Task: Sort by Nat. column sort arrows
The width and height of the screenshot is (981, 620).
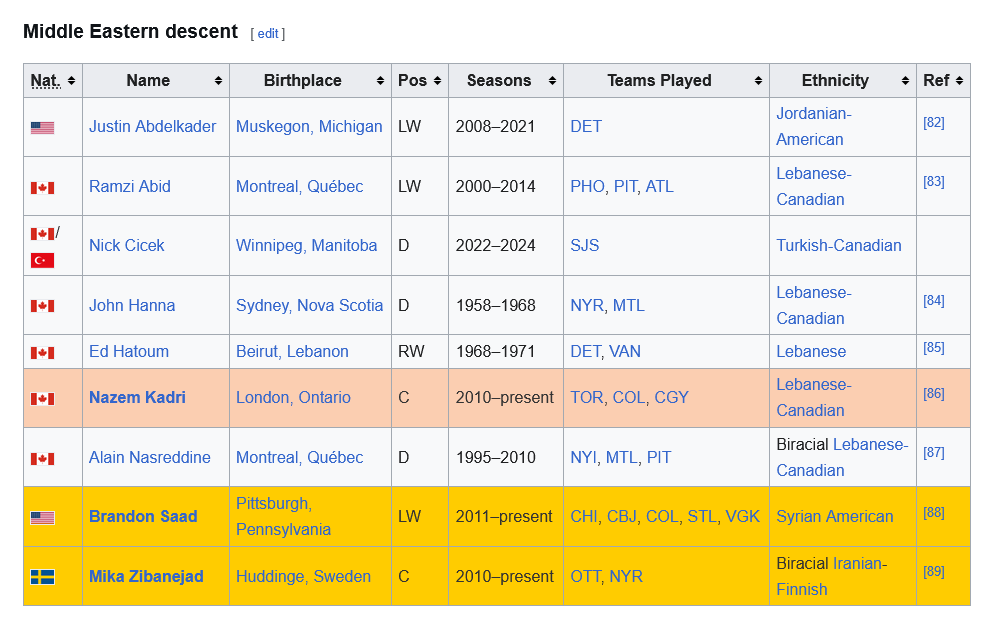Action: (71, 81)
